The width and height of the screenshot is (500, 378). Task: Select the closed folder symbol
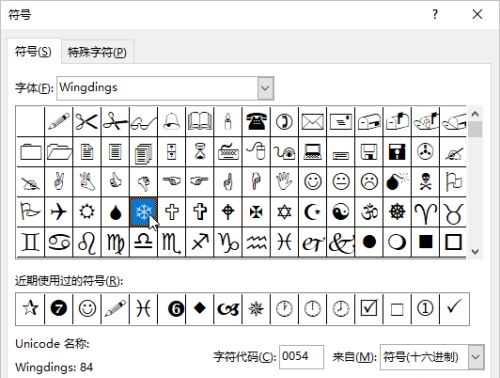pos(30,152)
